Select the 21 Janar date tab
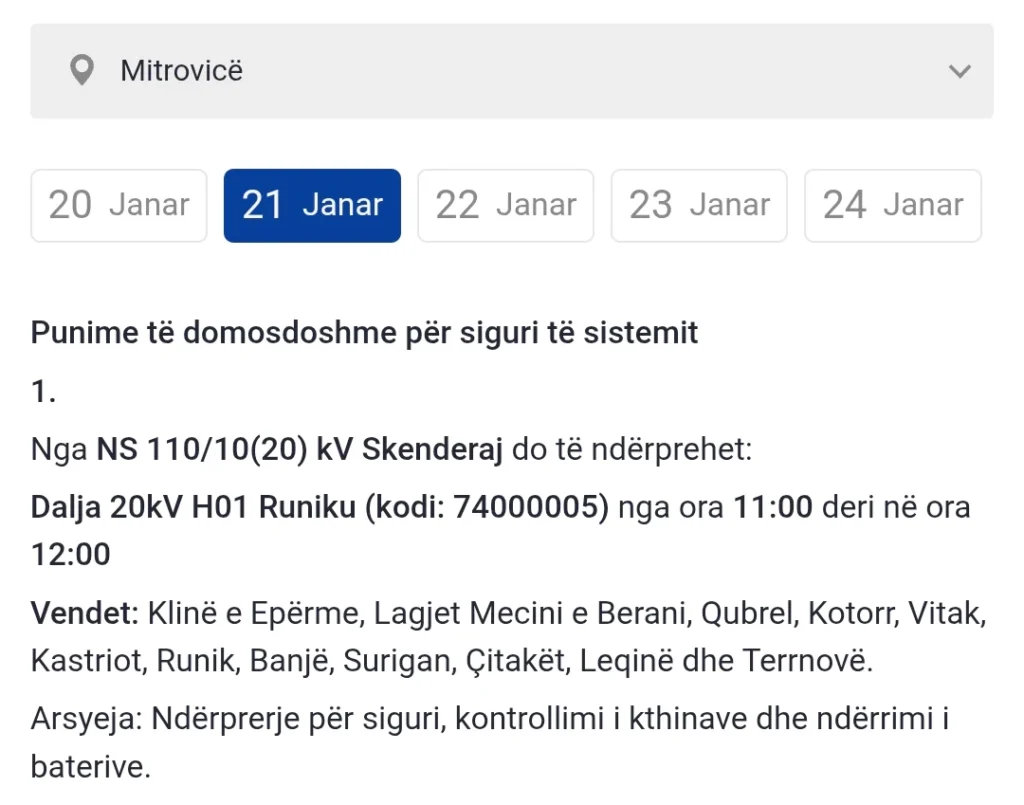Screen dimensions: 1024x805 click(x=312, y=205)
